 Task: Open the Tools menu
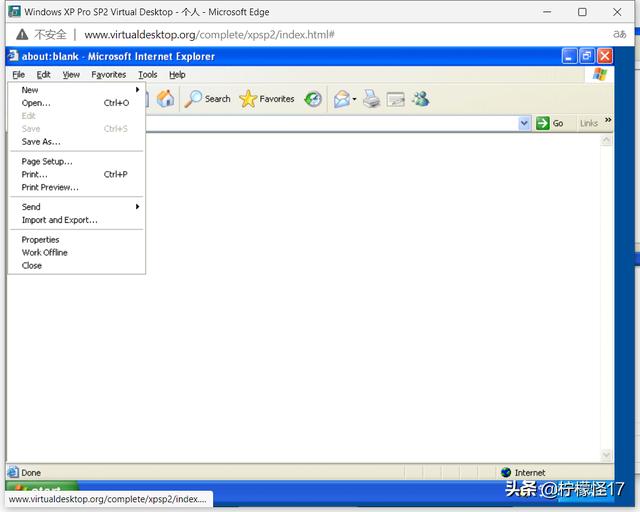click(x=147, y=75)
